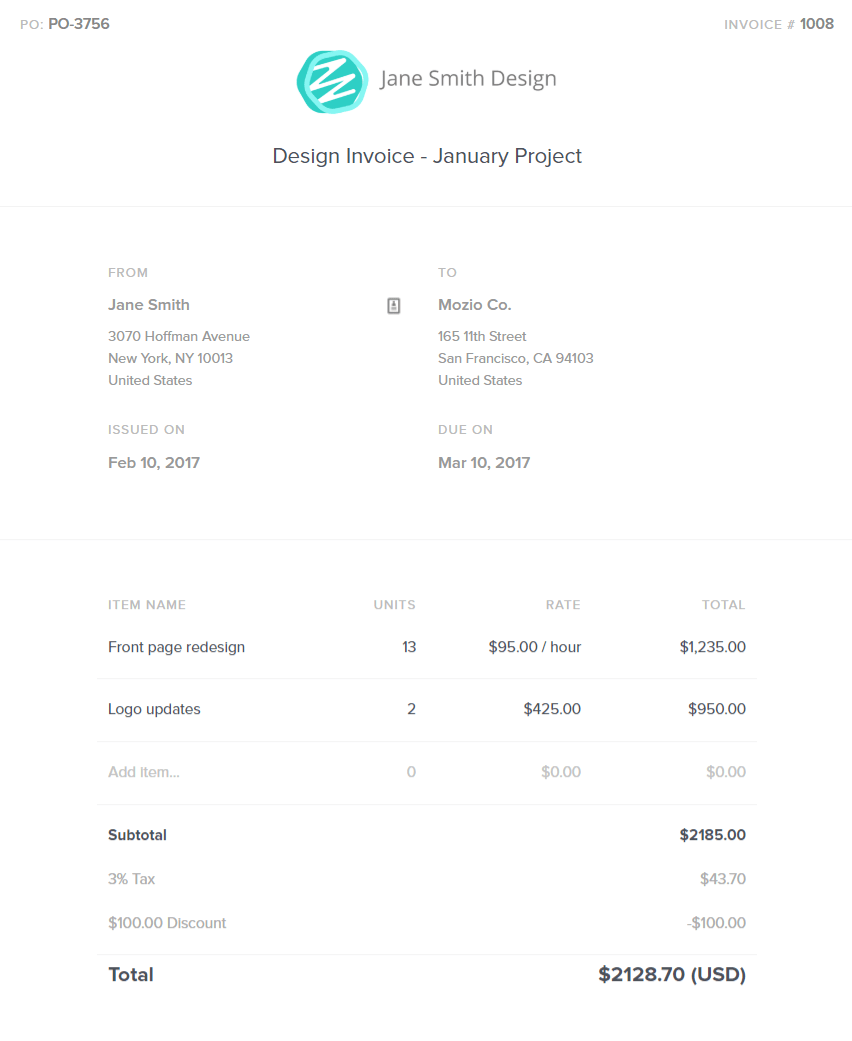Click the invoice title January Project
Viewport: 852px width, 1041px height.
pyautogui.click(x=427, y=156)
